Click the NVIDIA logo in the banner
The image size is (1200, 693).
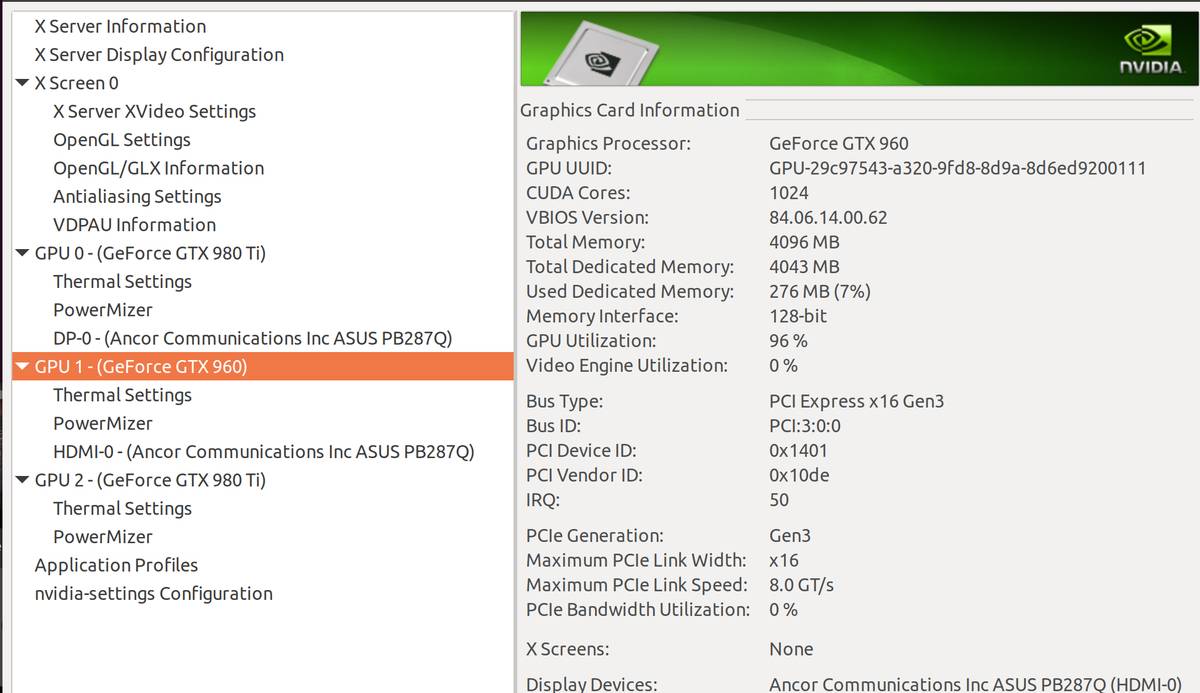click(1149, 51)
